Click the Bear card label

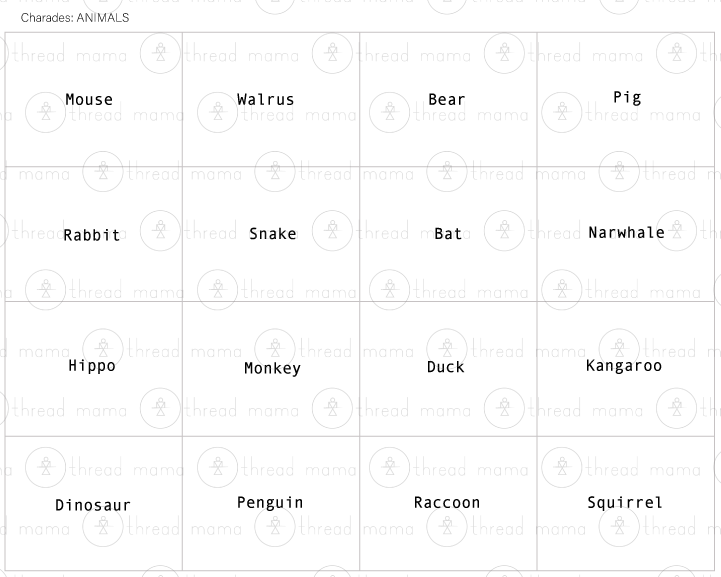(x=446, y=100)
